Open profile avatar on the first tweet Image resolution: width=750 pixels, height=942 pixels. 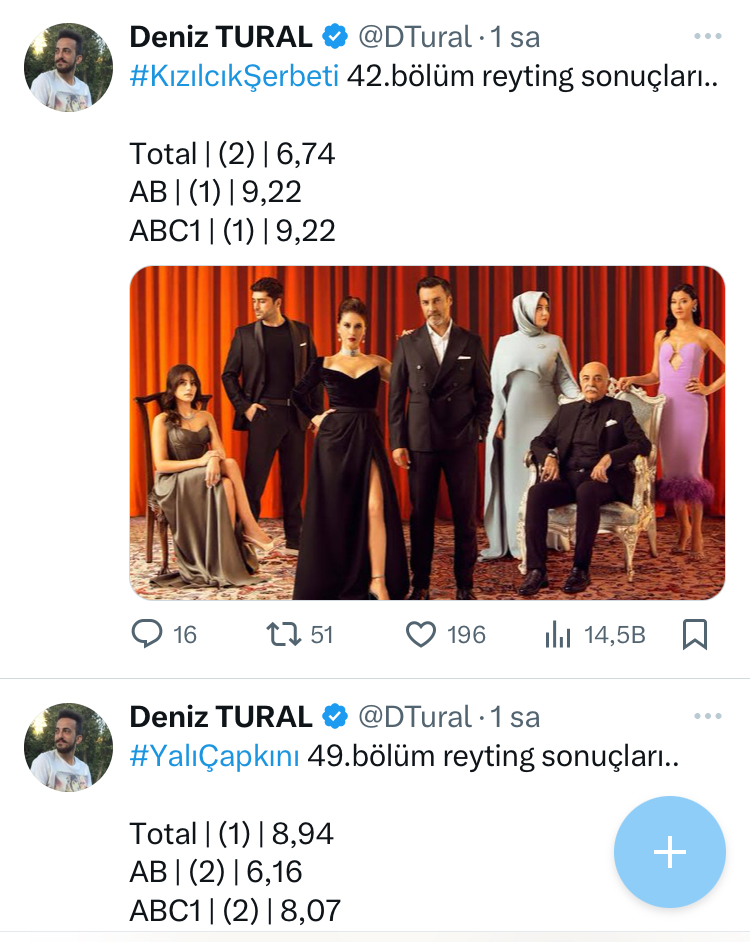[69, 67]
